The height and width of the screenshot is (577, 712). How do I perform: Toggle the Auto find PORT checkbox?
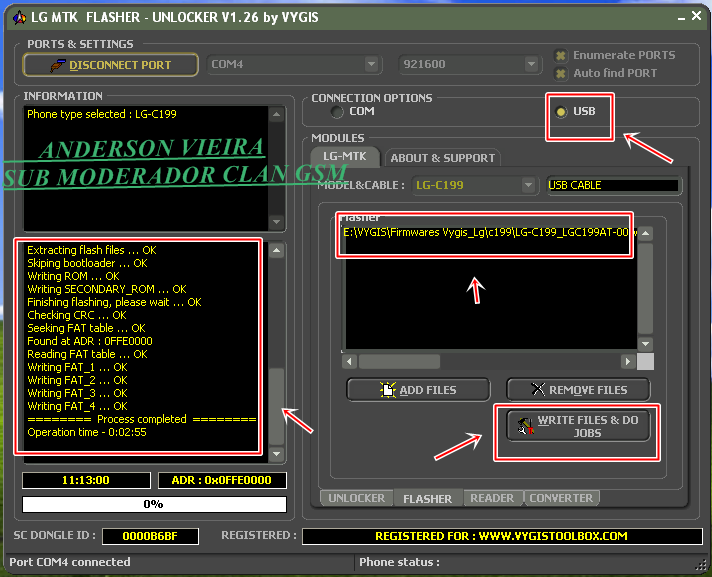point(560,73)
